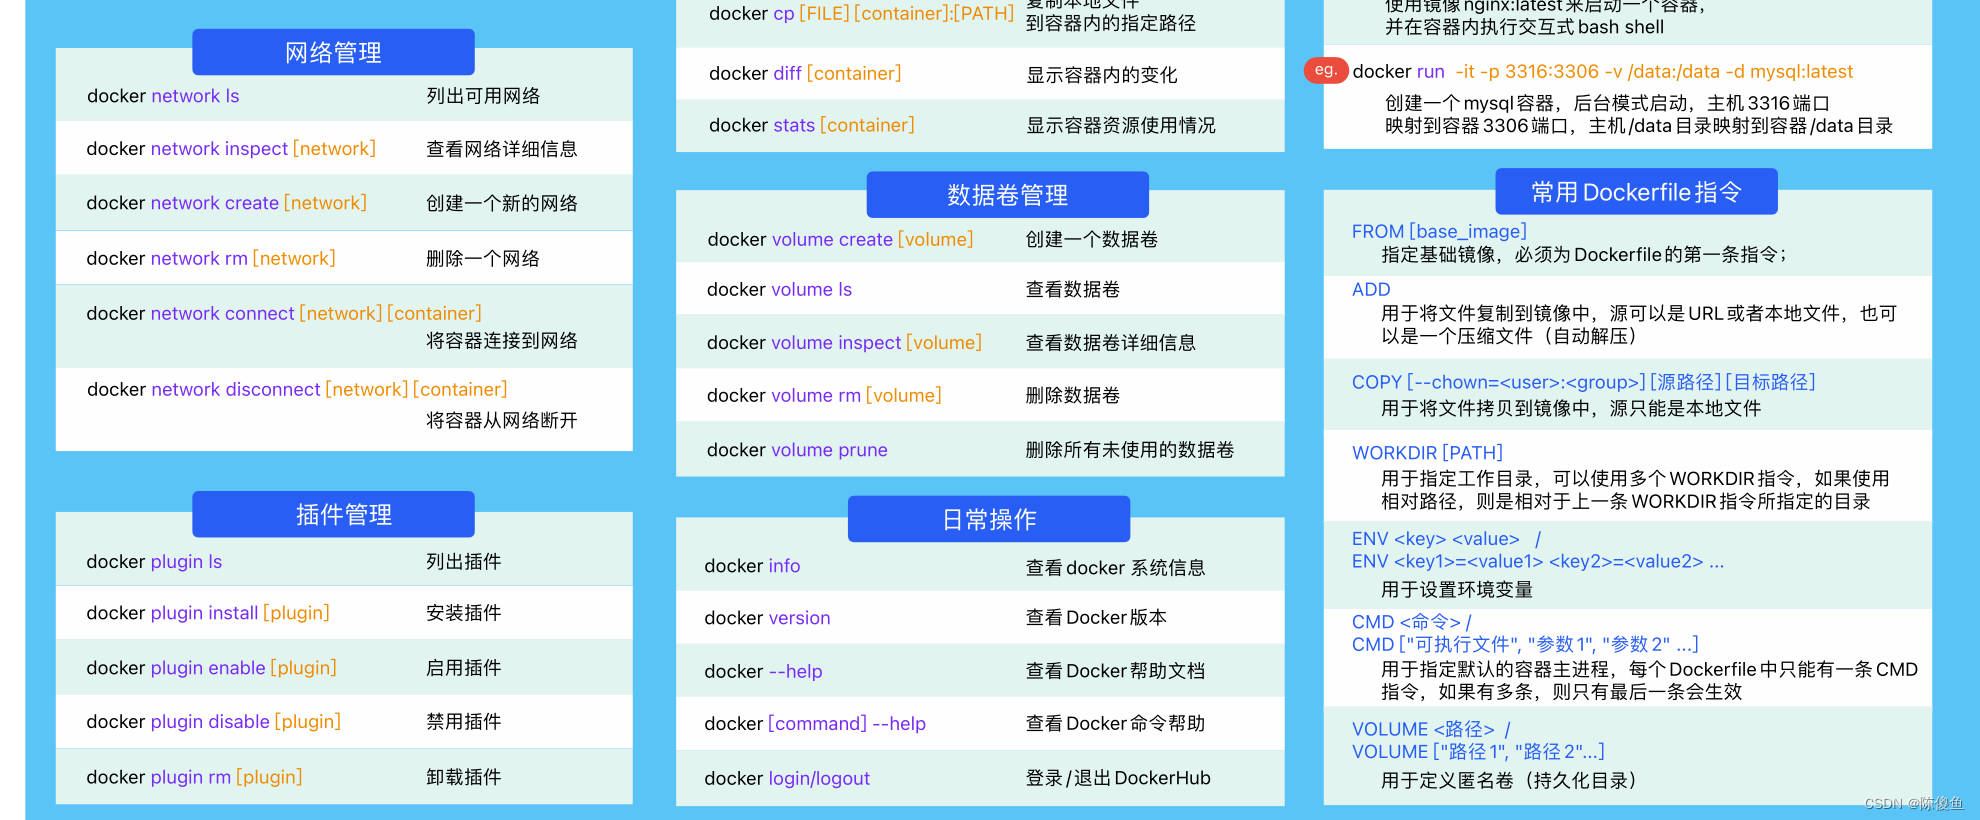
Task: Click the 网络管理 section header
Action: [333, 52]
